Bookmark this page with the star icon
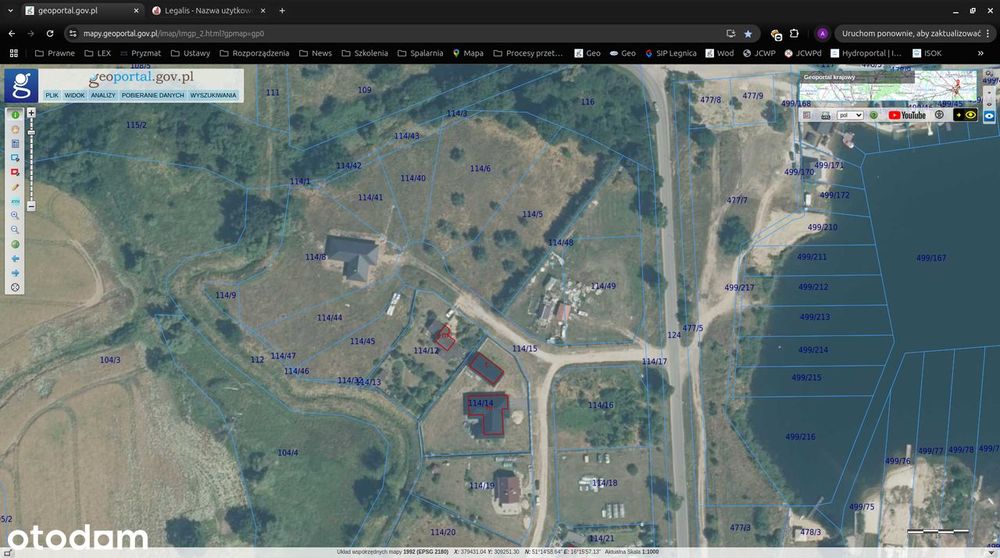 748,33
